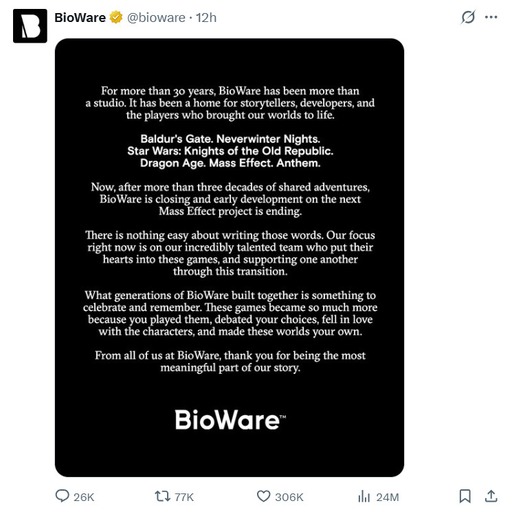Open the share post upload icon
Screen dimensions: 512x512
[491, 496]
